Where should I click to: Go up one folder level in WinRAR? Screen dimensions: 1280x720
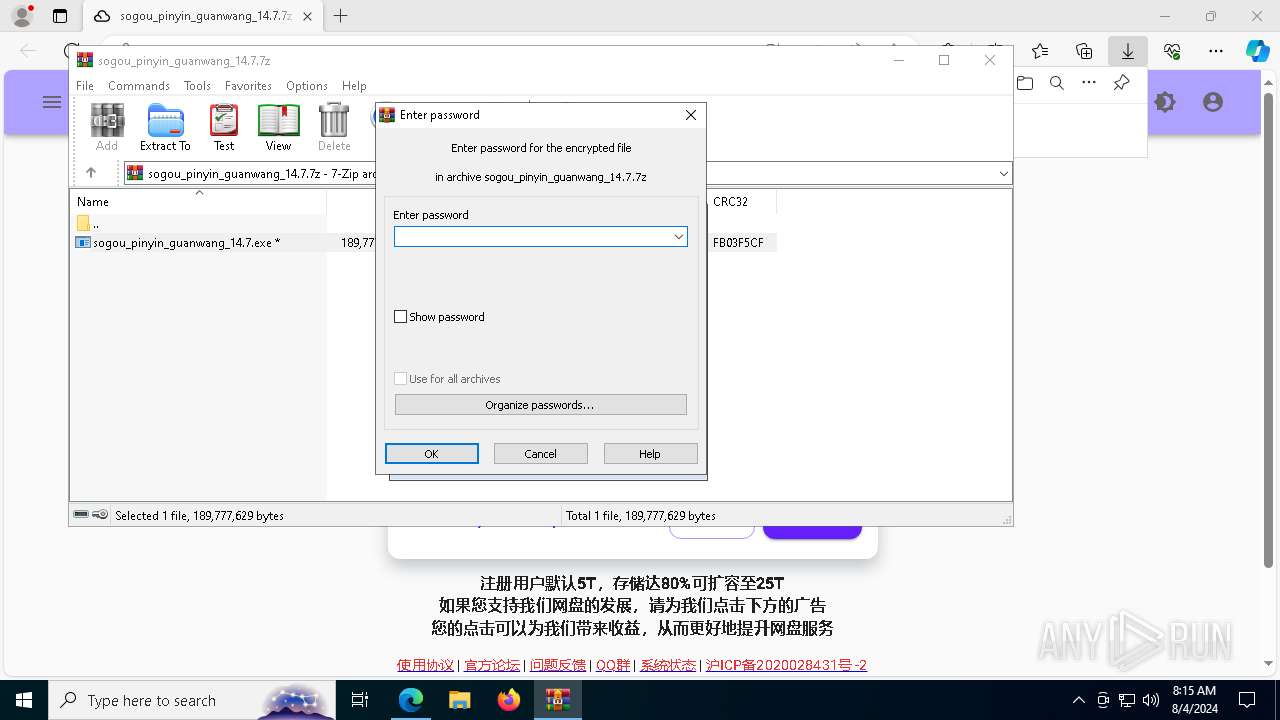coord(91,173)
